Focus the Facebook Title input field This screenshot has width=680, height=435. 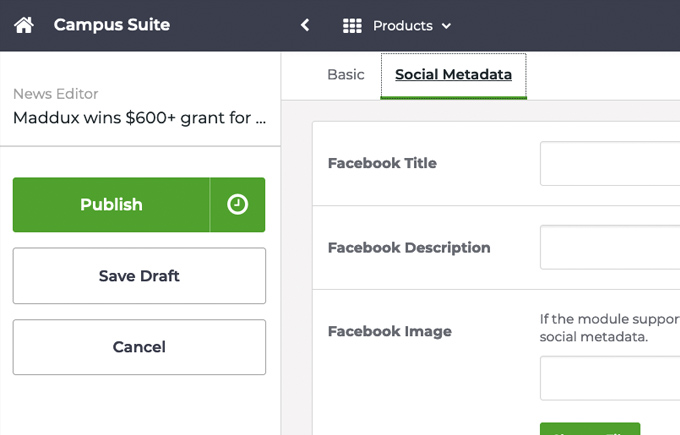pyautogui.click(x=610, y=163)
